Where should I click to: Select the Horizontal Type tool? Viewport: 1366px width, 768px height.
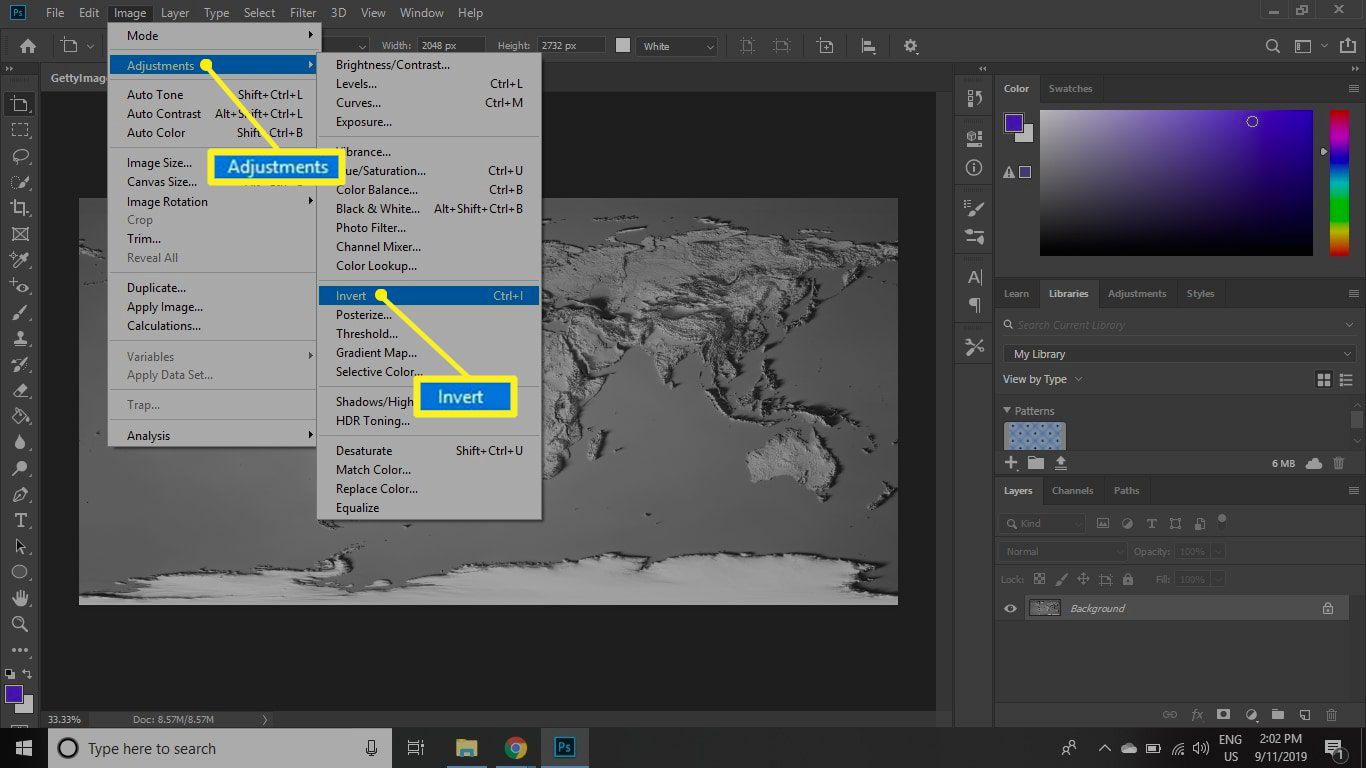(19, 521)
